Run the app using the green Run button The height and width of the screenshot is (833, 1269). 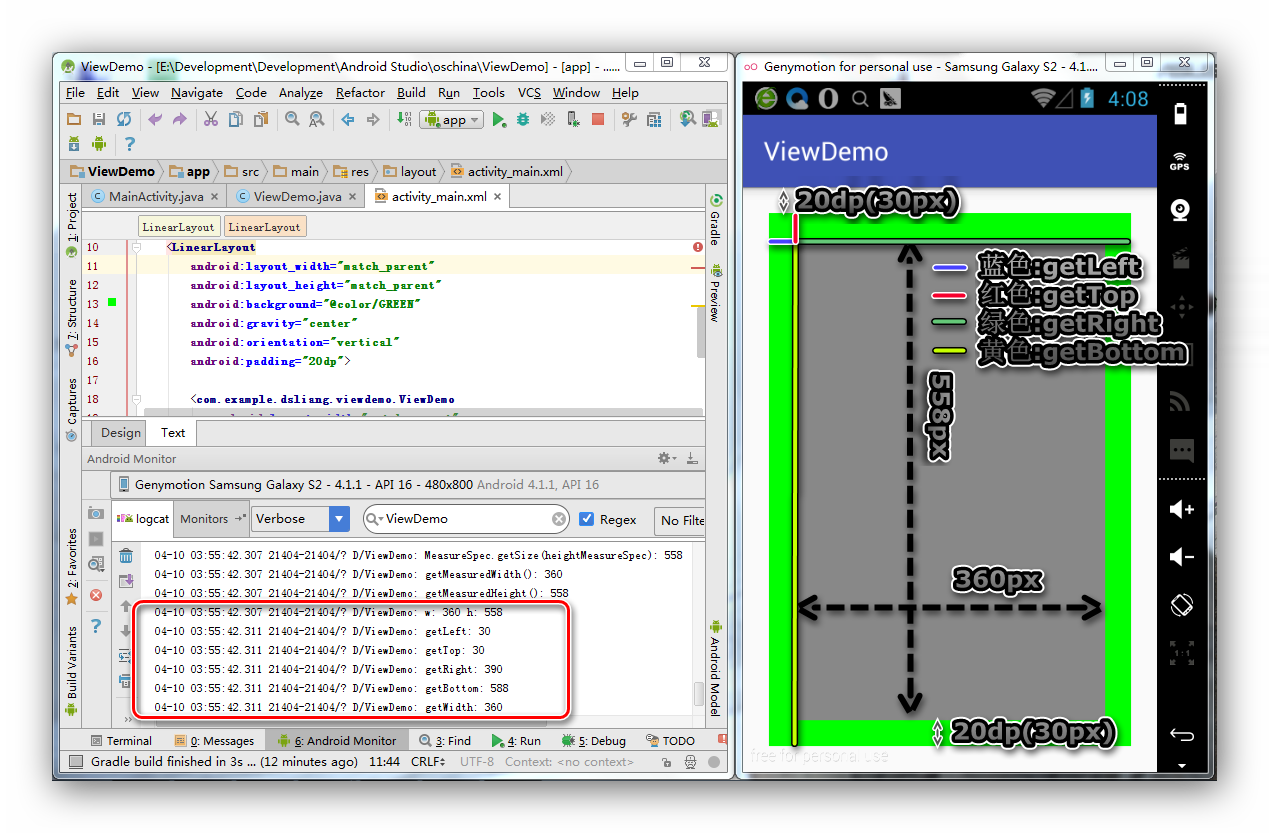(499, 118)
